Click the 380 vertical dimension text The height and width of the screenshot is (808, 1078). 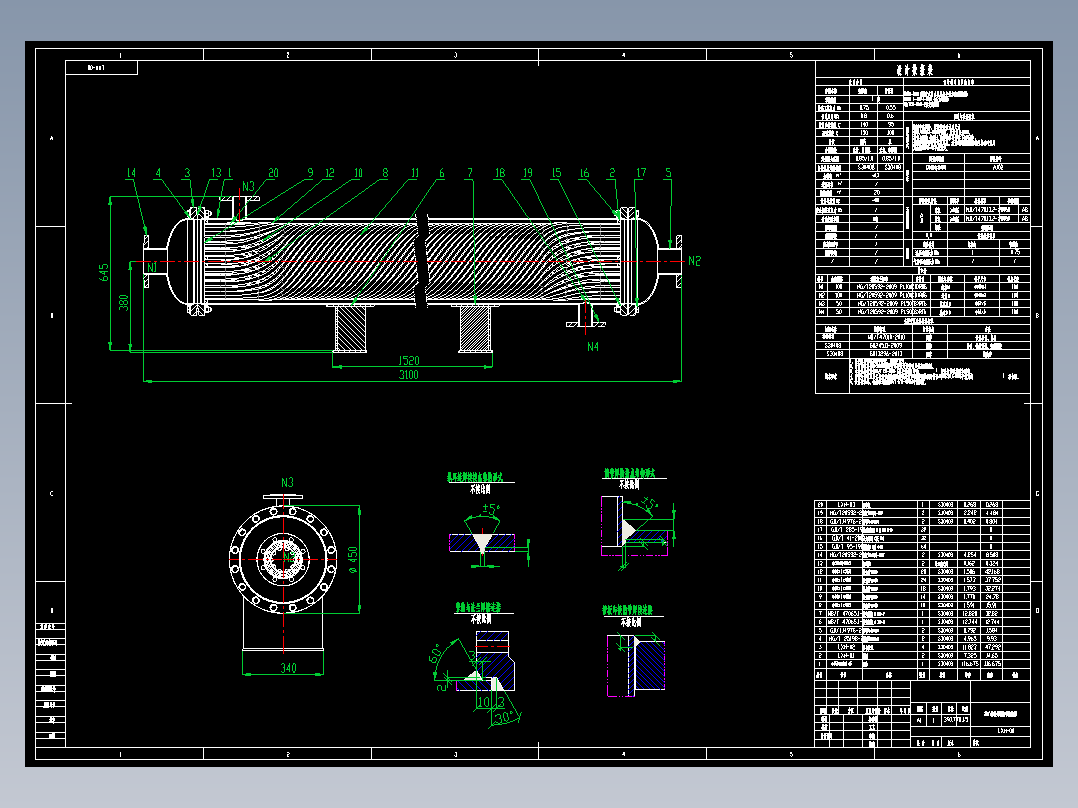coord(124,303)
